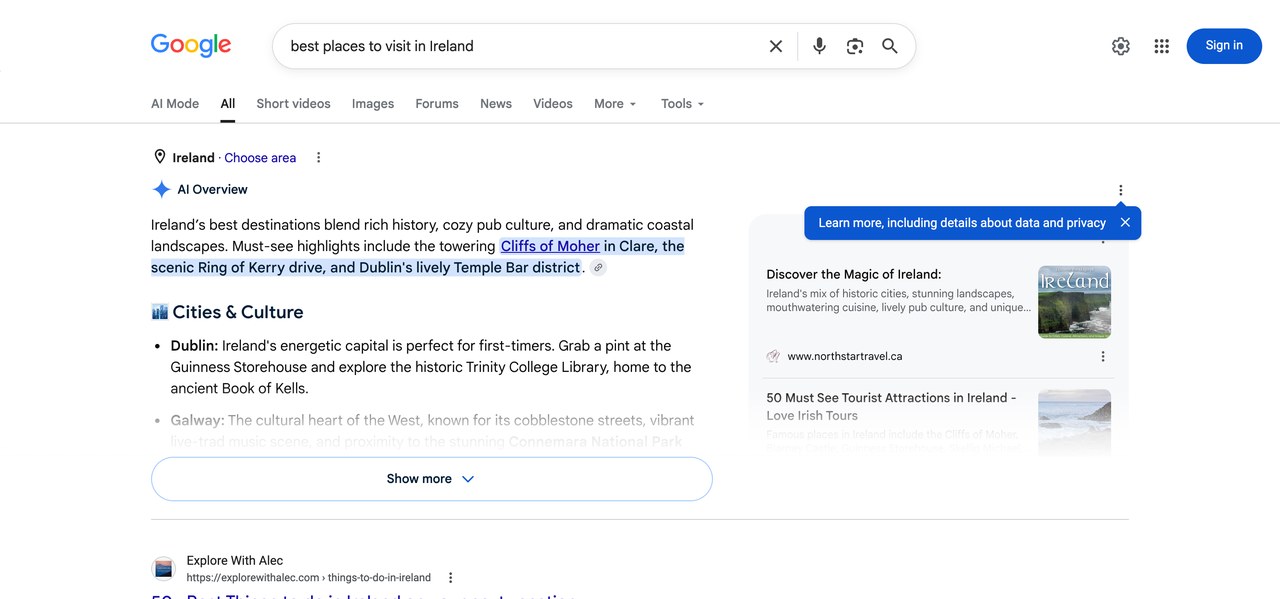Open the Images tab
The image size is (1280, 599).
click(x=373, y=103)
